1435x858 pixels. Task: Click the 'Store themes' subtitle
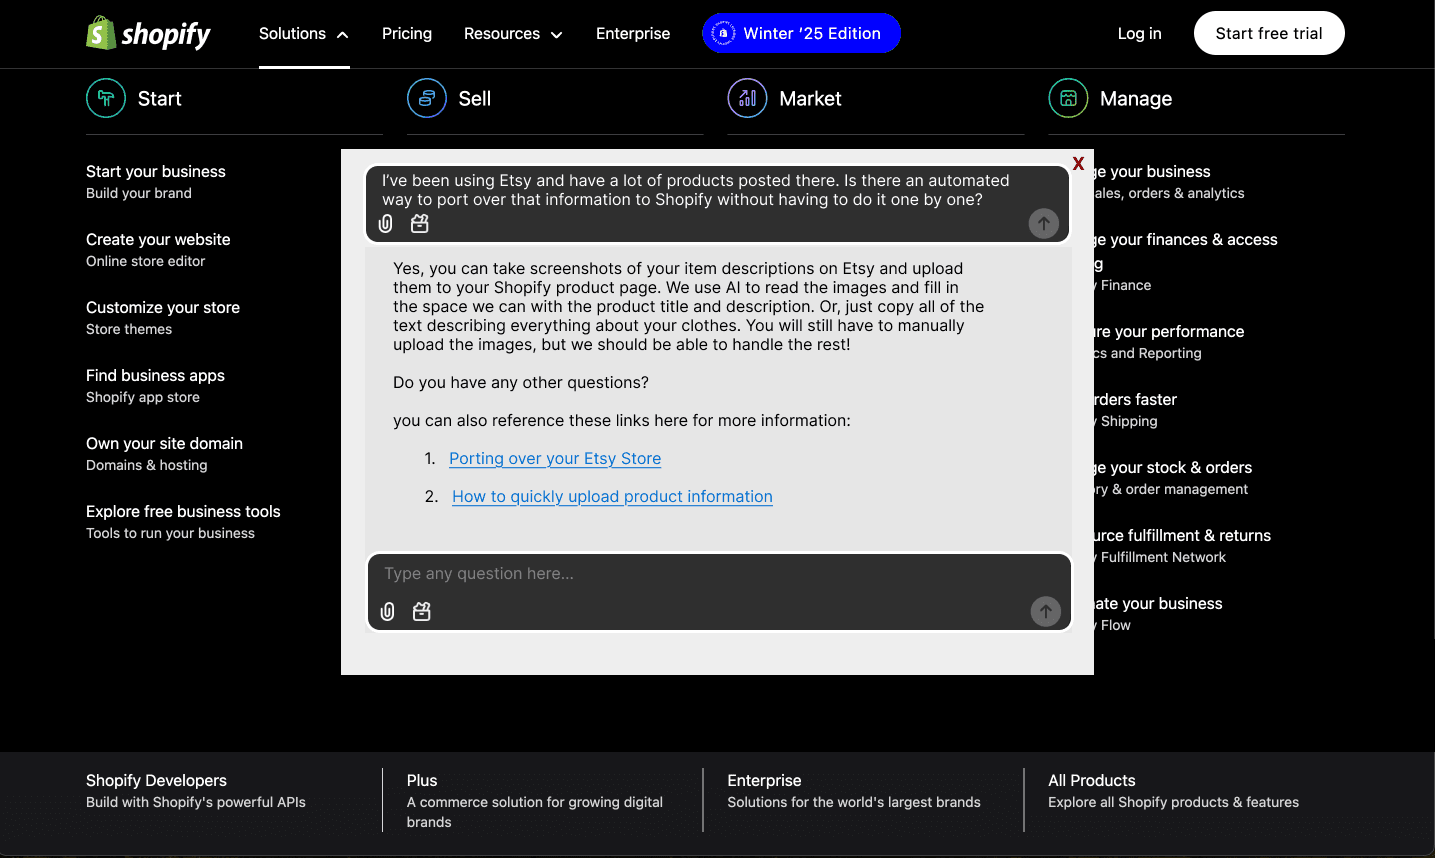click(x=129, y=329)
